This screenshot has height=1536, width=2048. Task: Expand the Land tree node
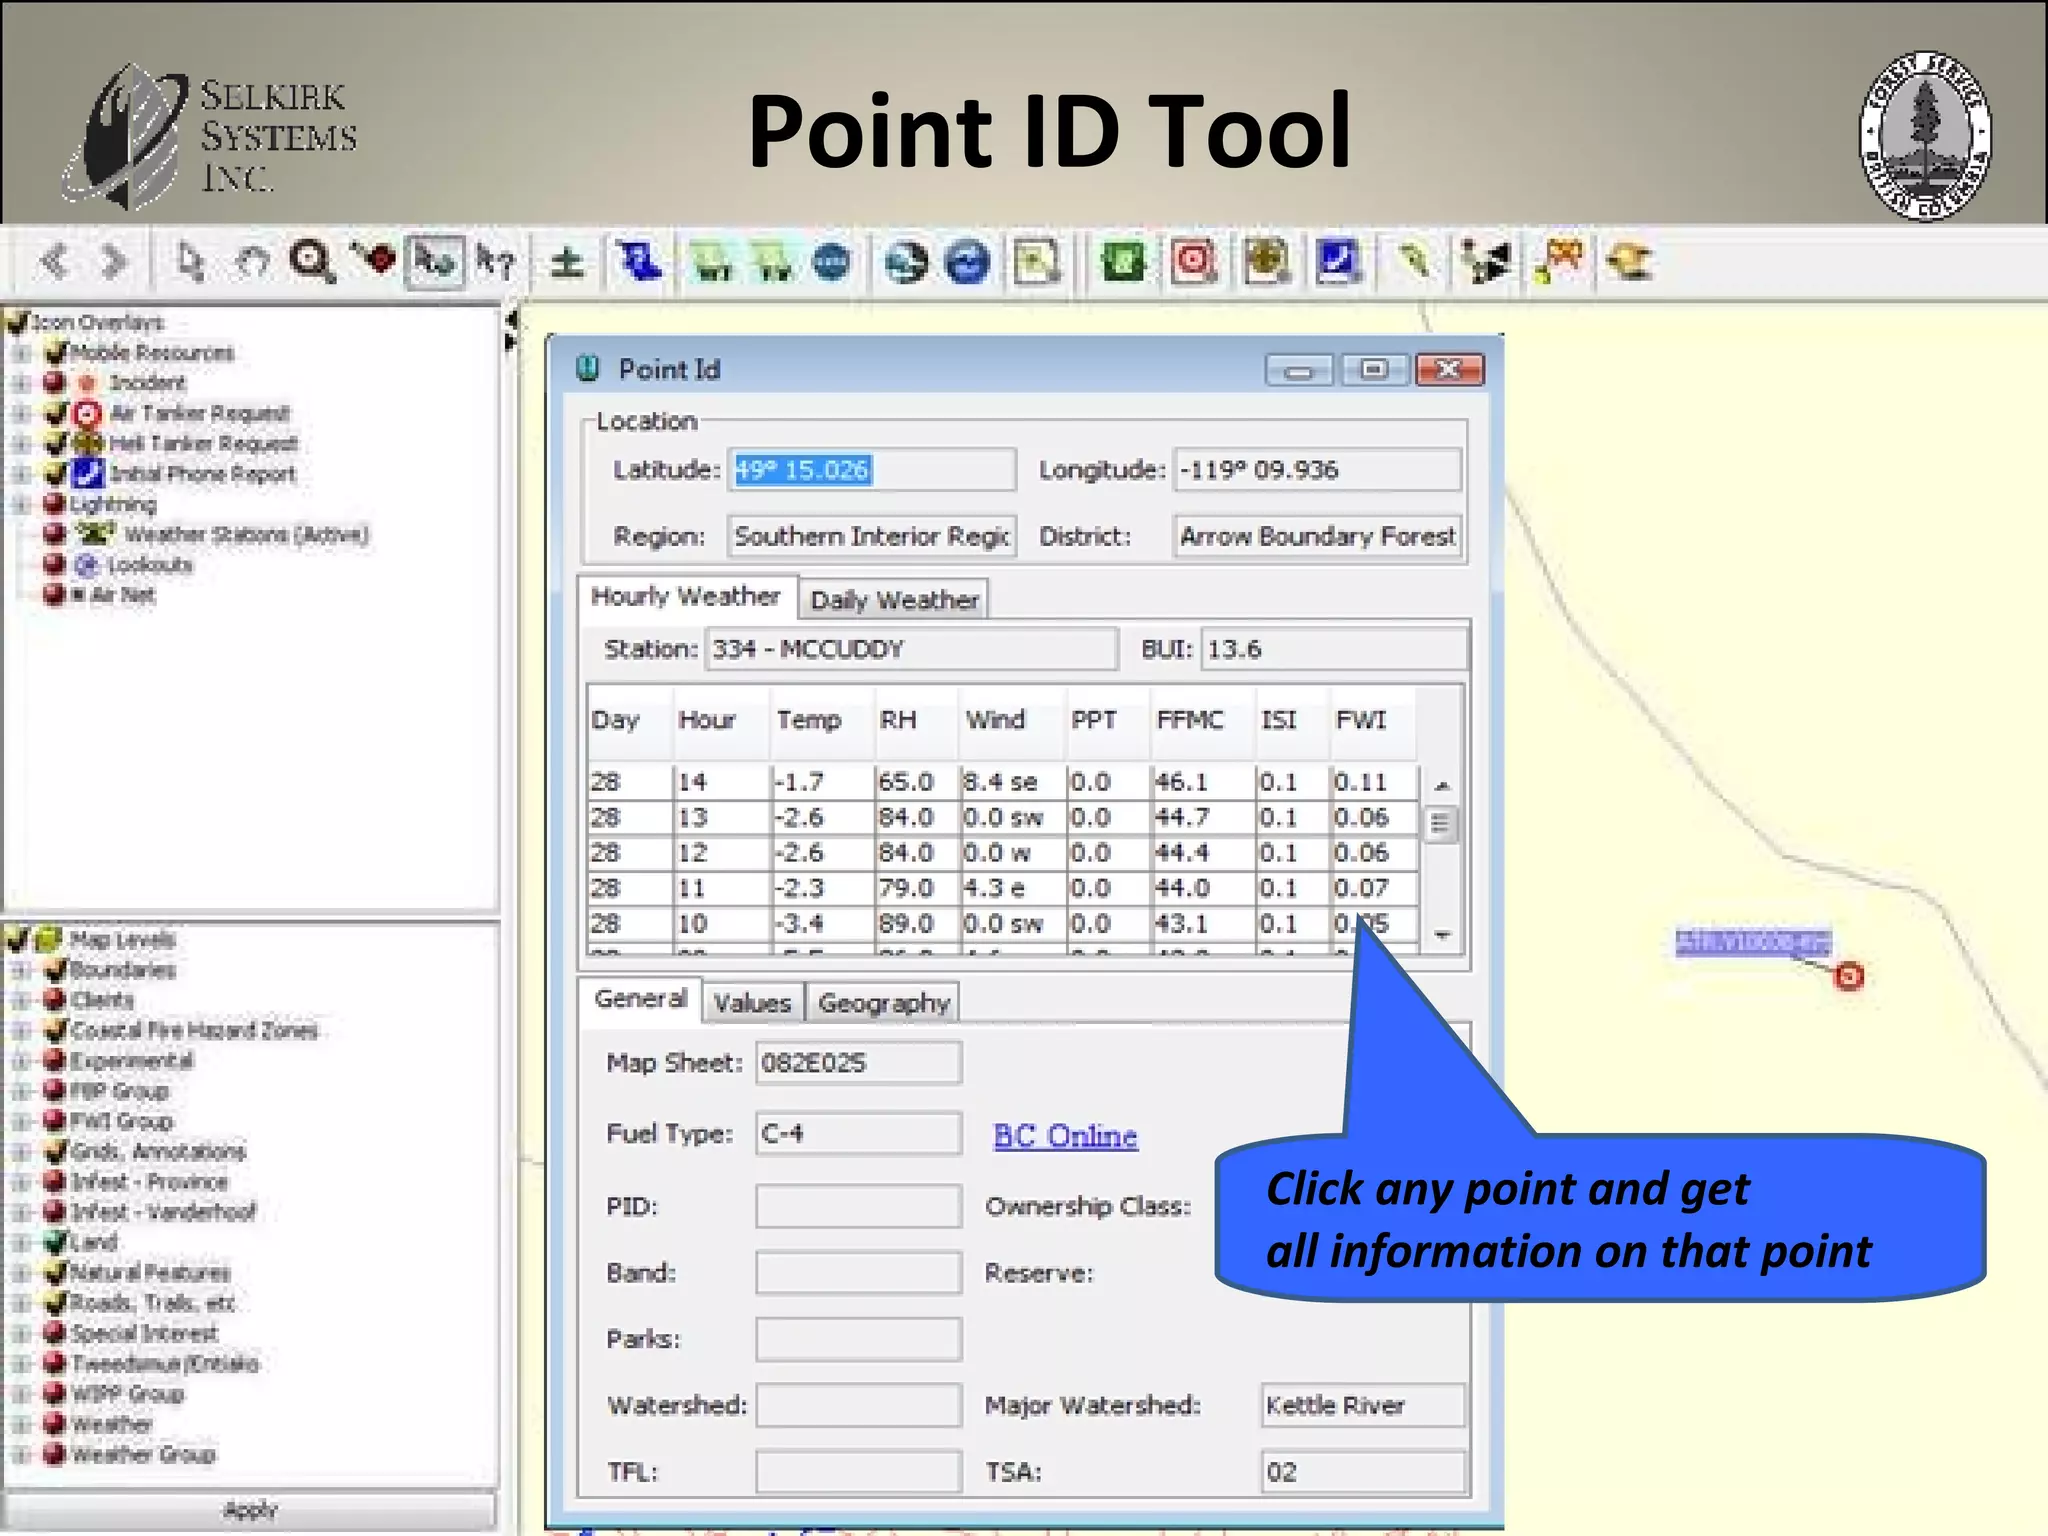pos(20,1242)
